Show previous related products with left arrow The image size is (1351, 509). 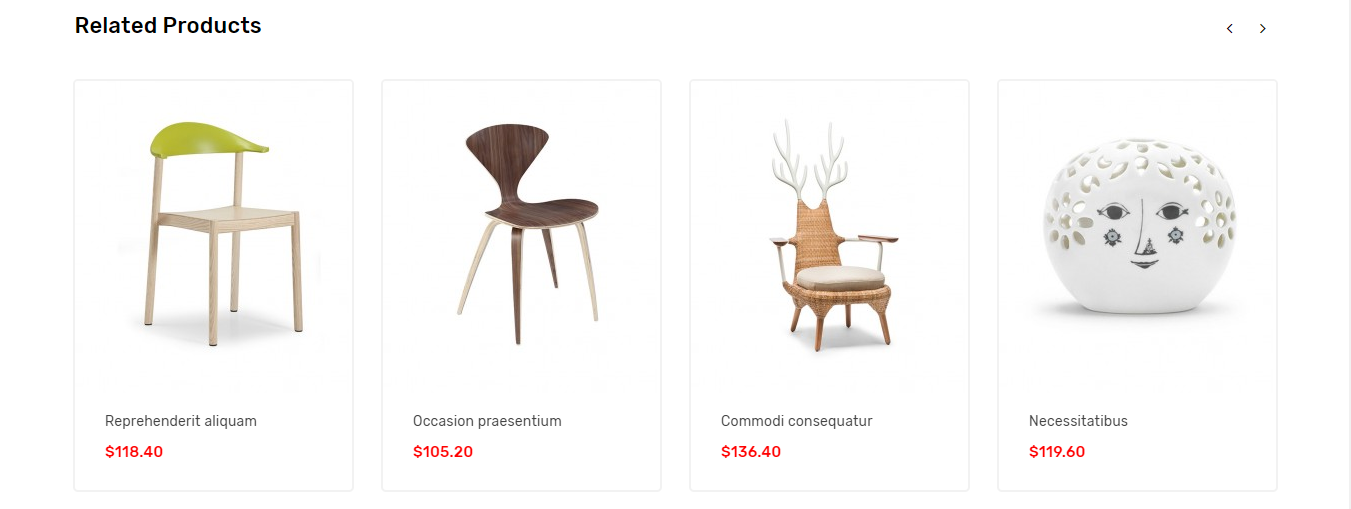1230,29
